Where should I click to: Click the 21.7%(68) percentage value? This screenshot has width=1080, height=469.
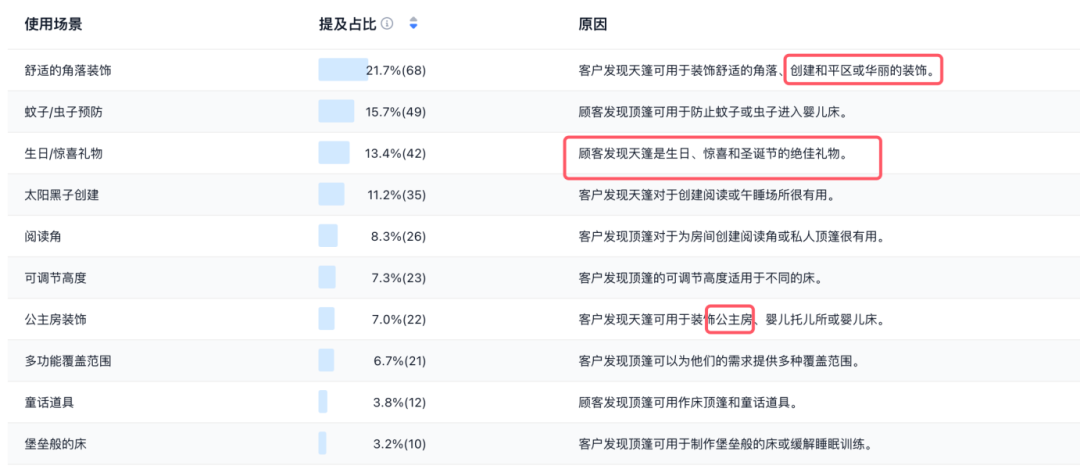coord(395,70)
